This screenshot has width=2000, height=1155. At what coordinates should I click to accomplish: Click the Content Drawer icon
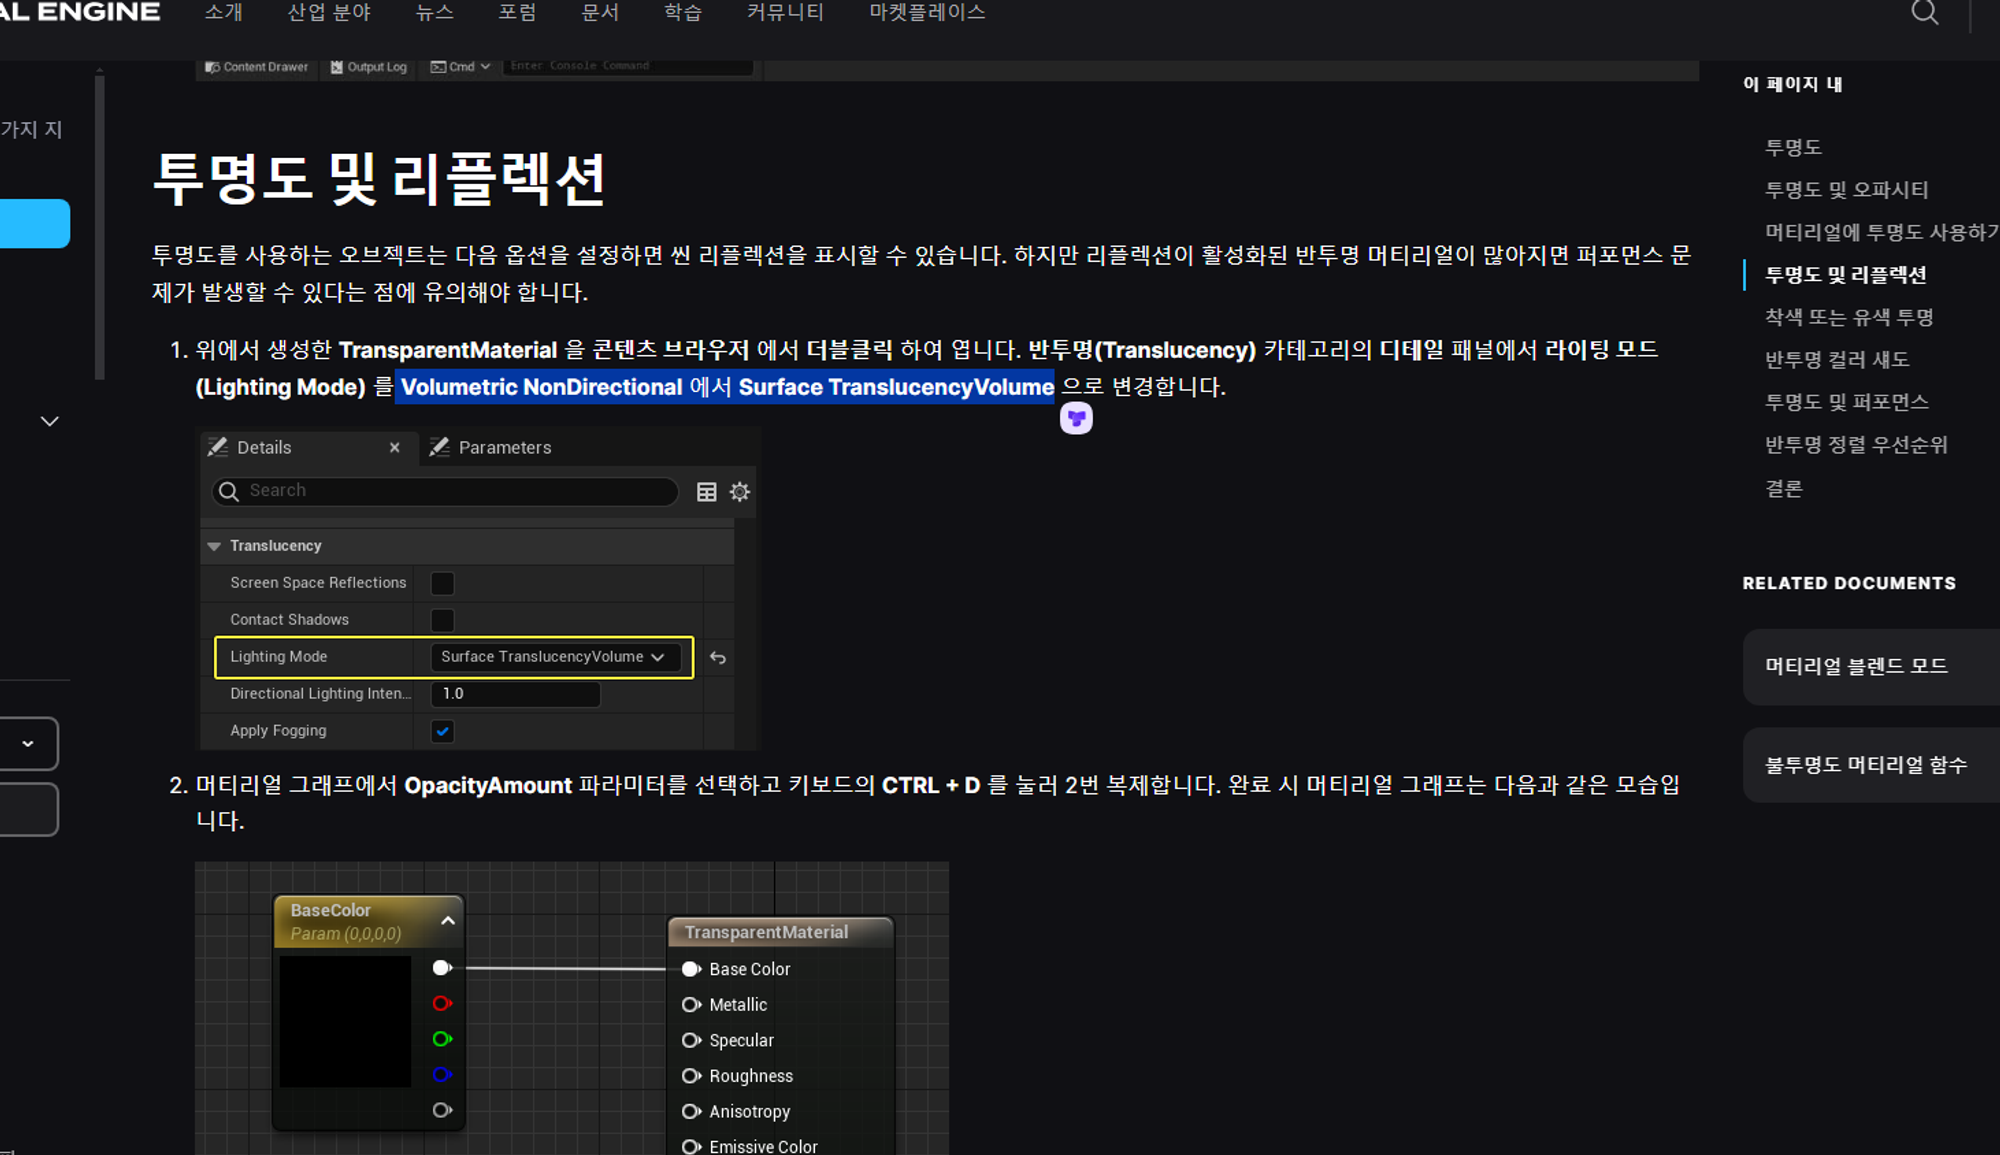tap(211, 67)
